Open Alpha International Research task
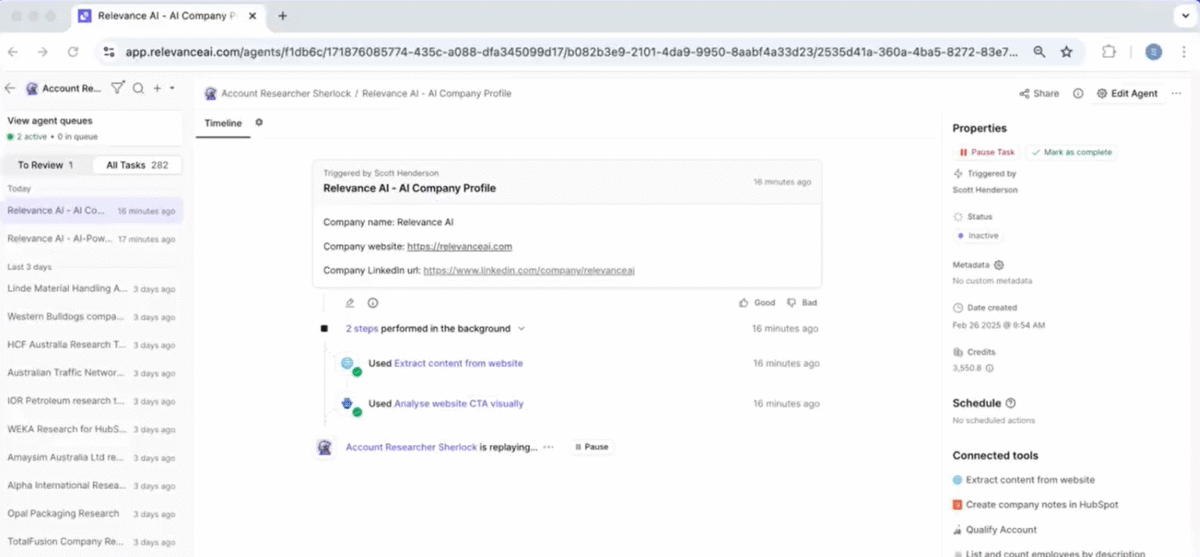 (92, 485)
